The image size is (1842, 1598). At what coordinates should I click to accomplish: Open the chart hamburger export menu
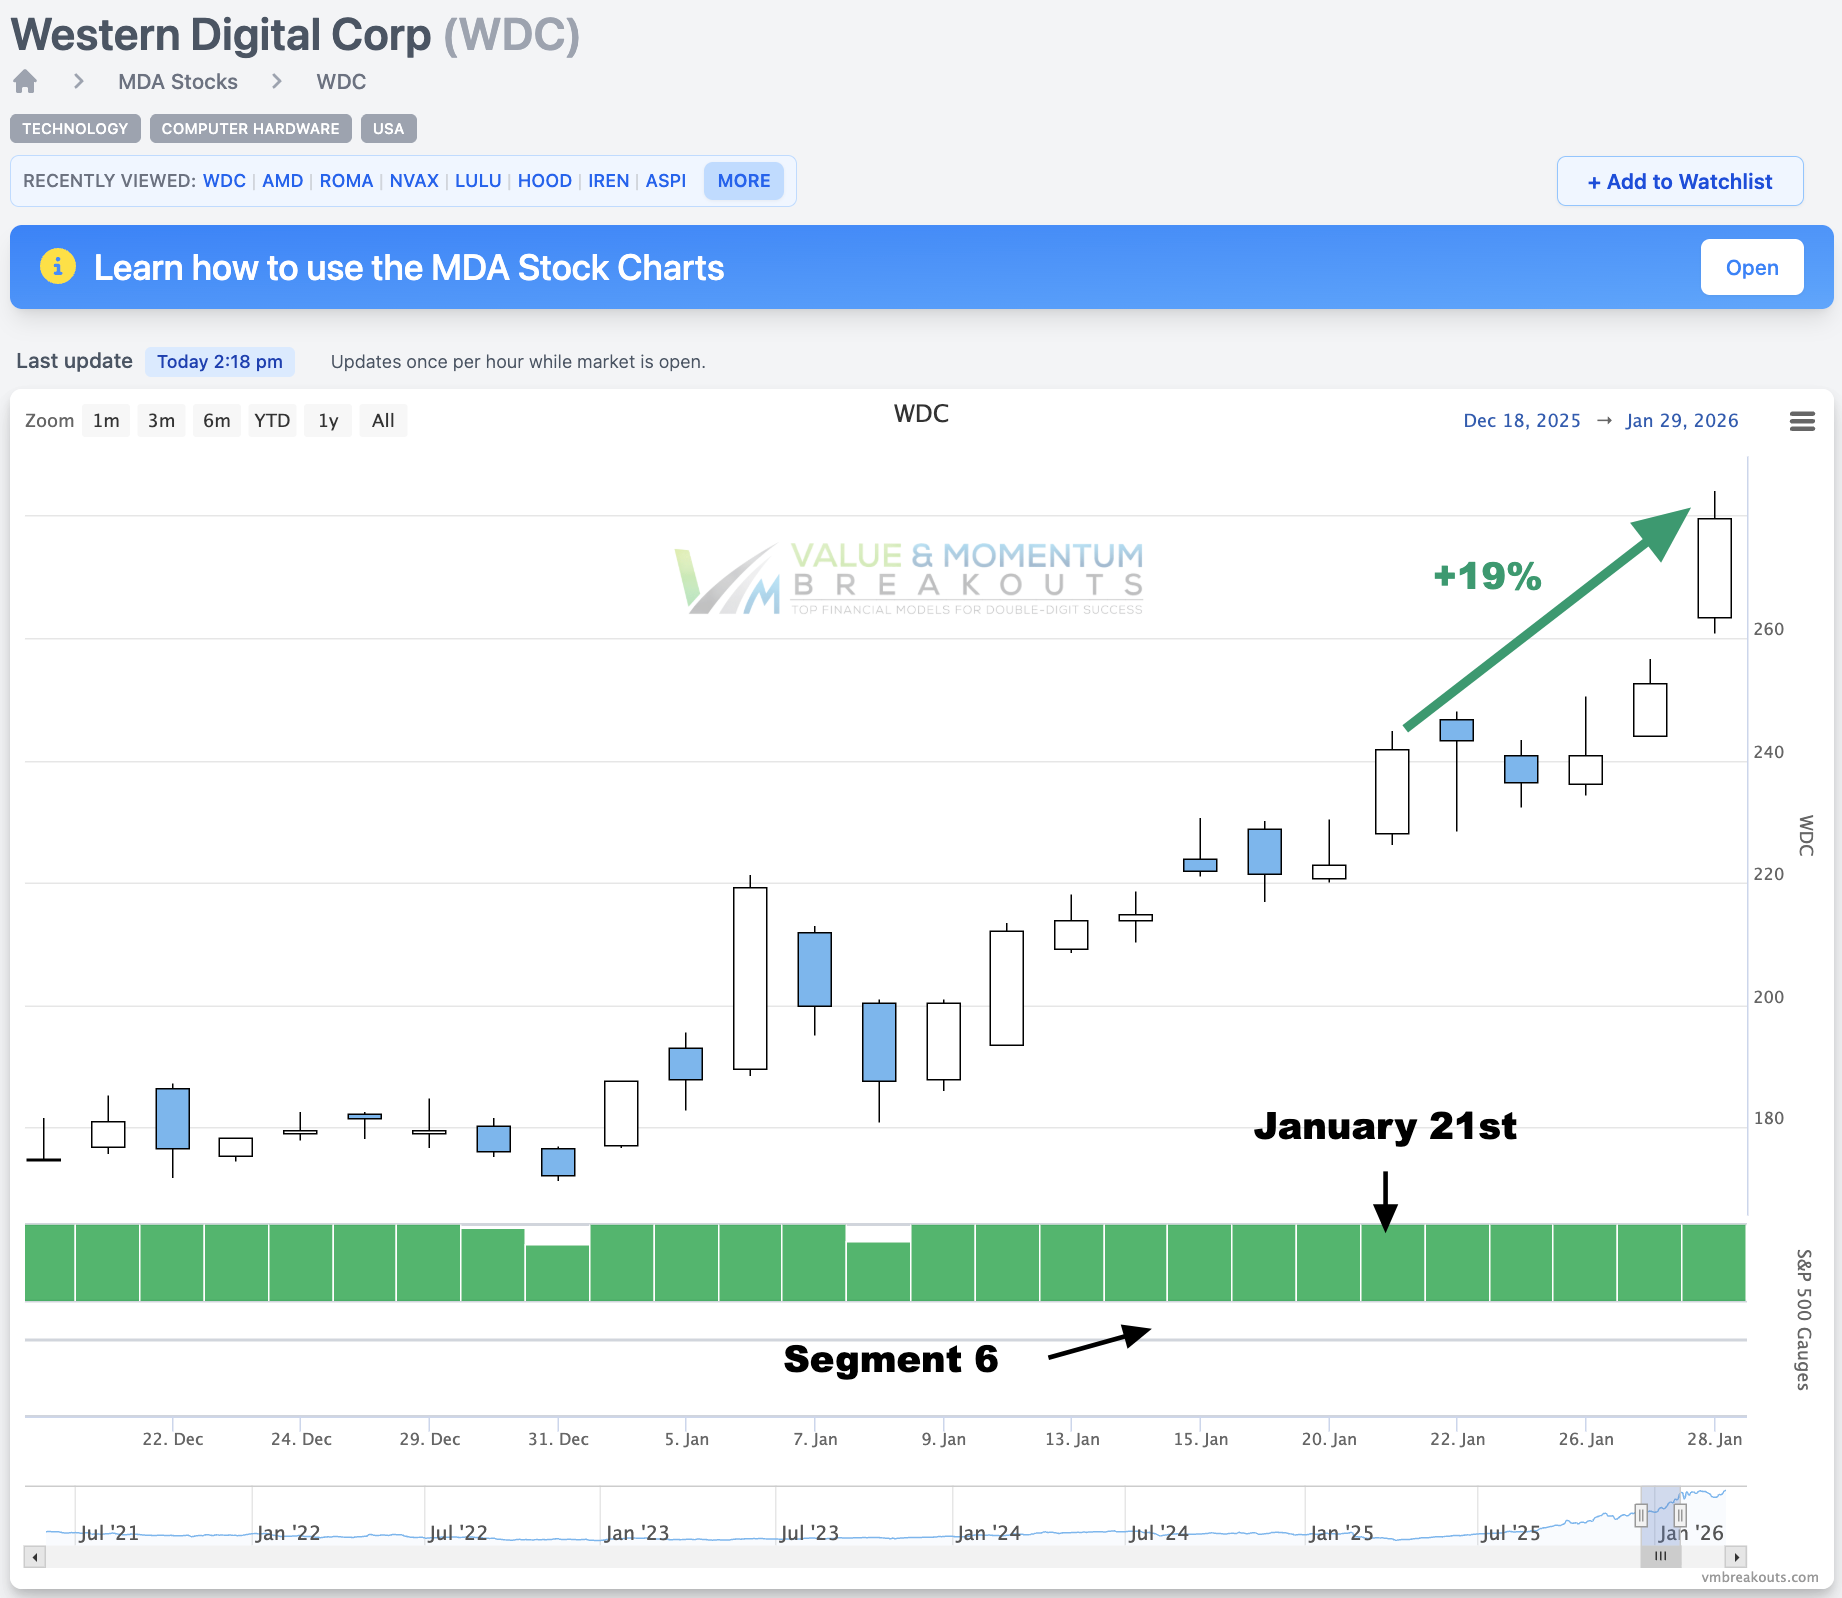(x=1803, y=421)
